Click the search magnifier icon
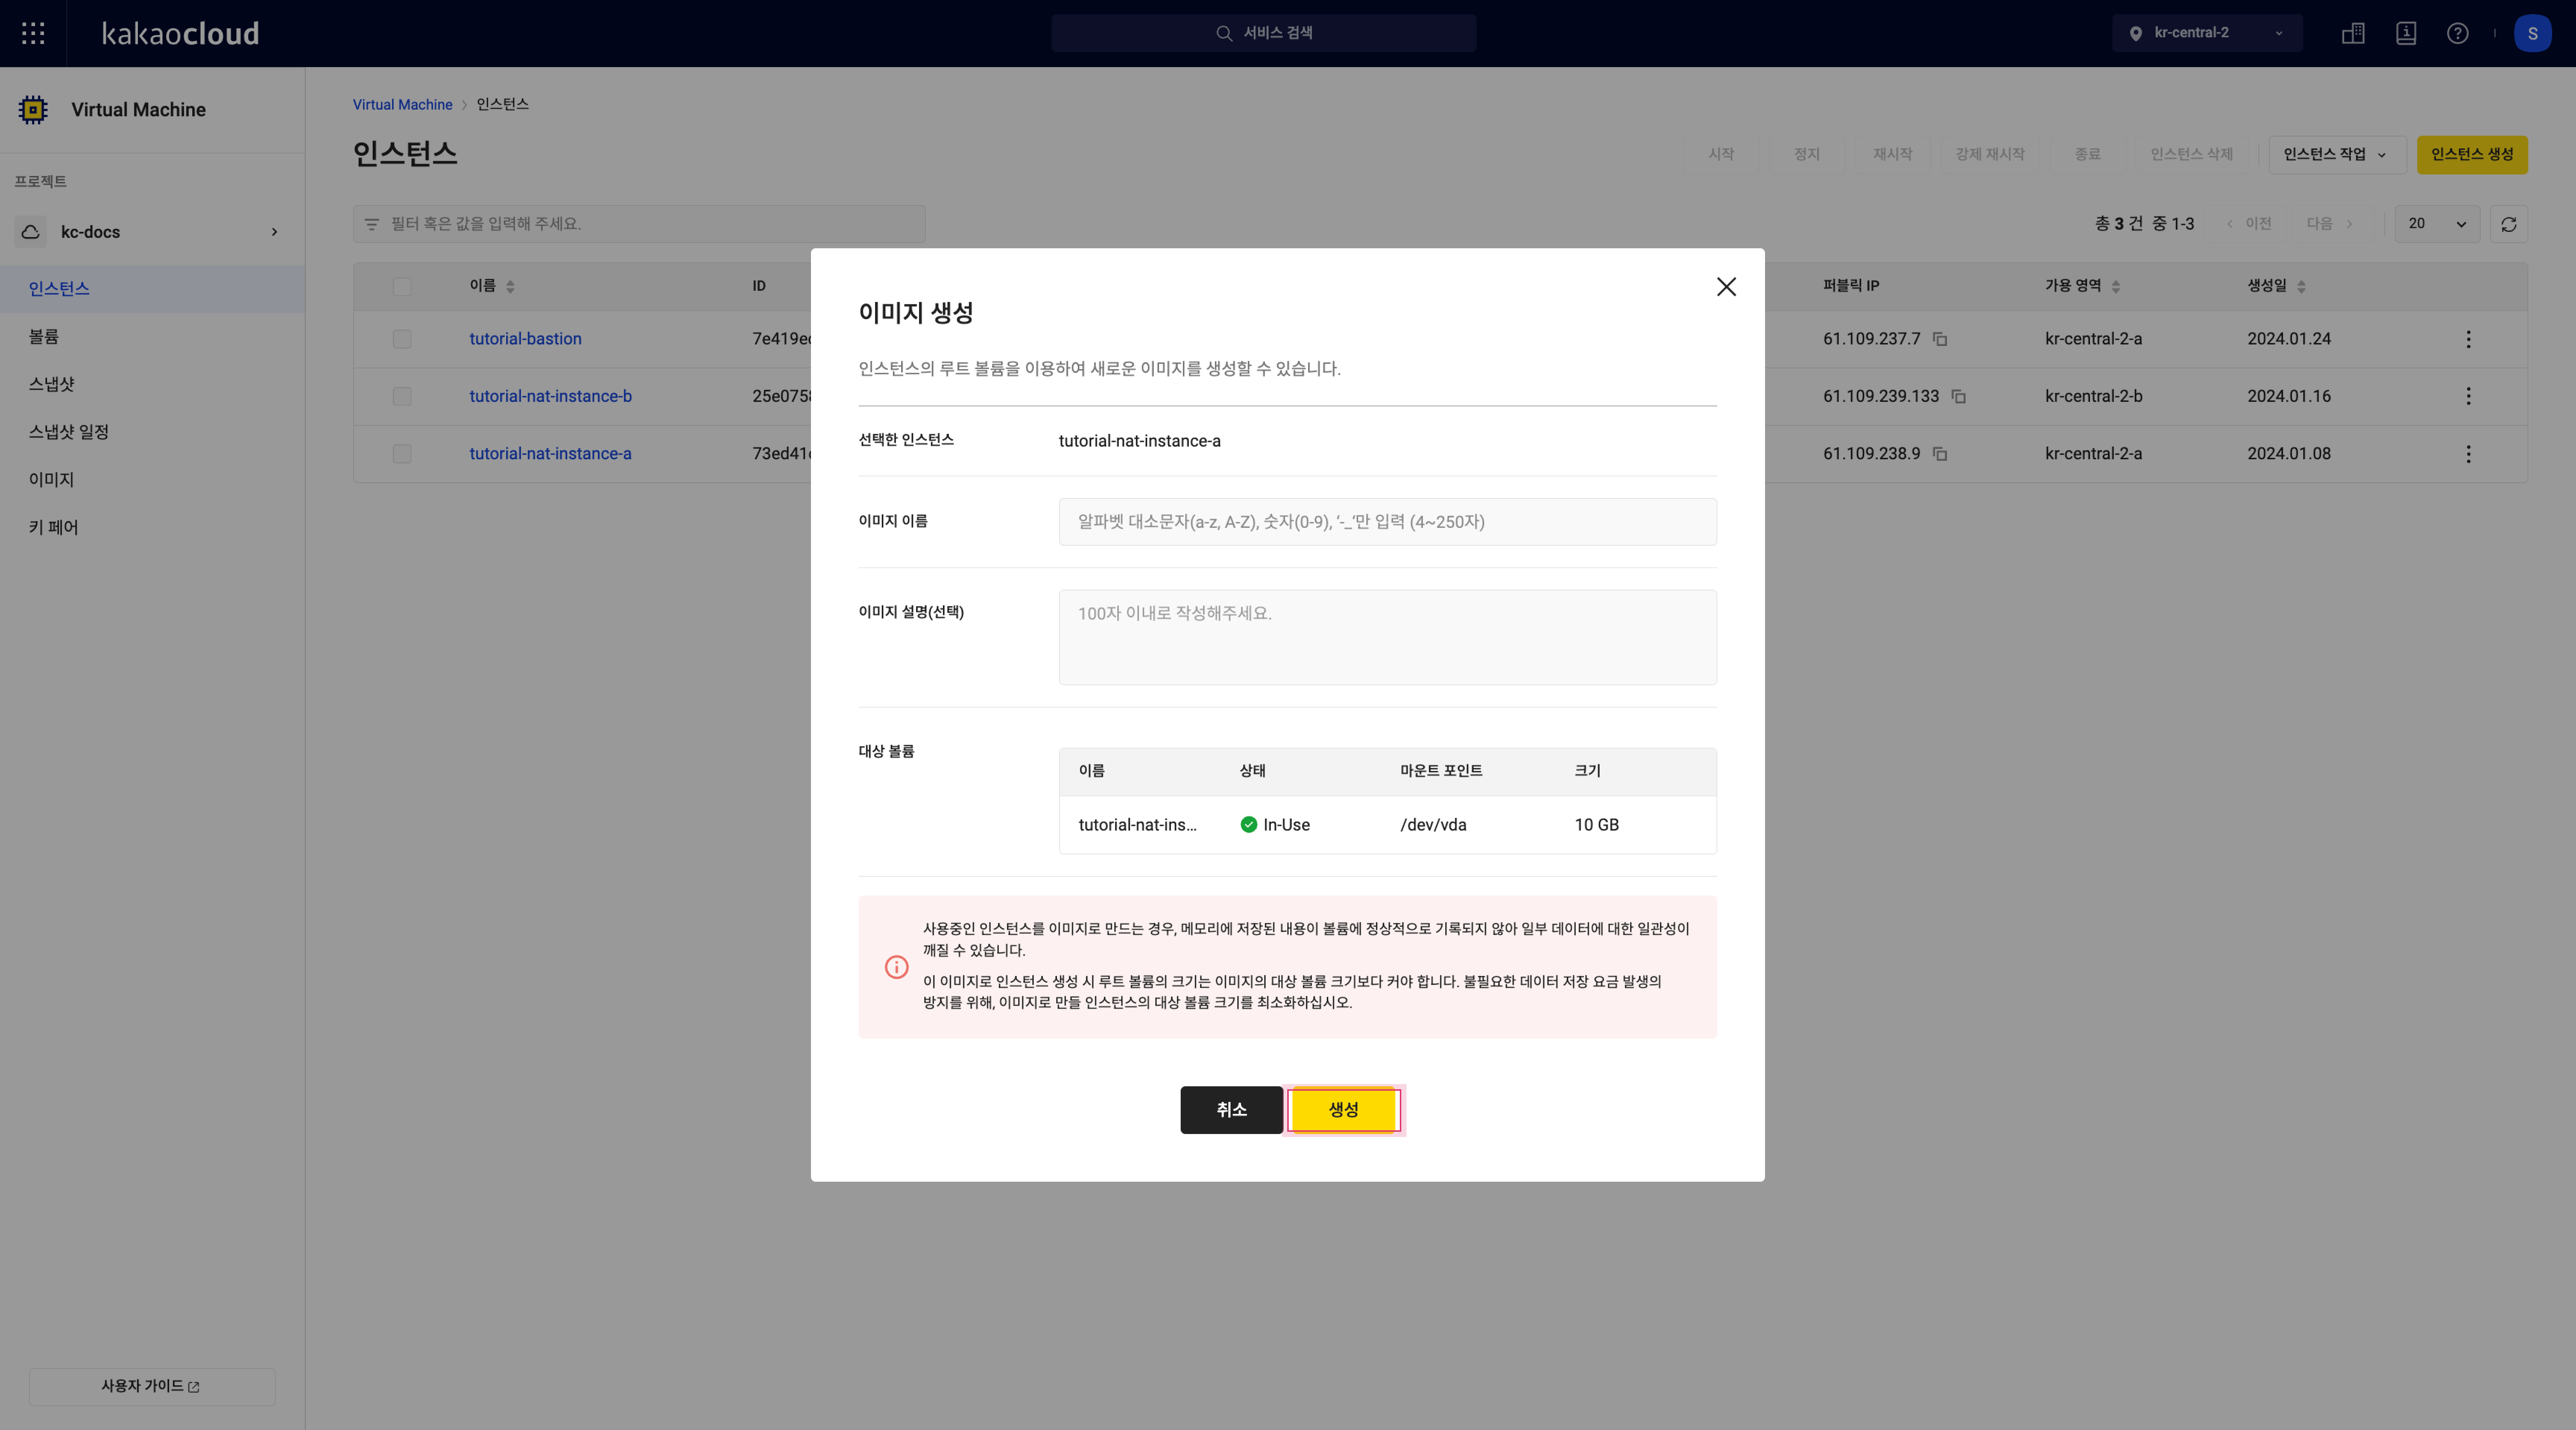2576x1430 pixels. coord(1223,33)
